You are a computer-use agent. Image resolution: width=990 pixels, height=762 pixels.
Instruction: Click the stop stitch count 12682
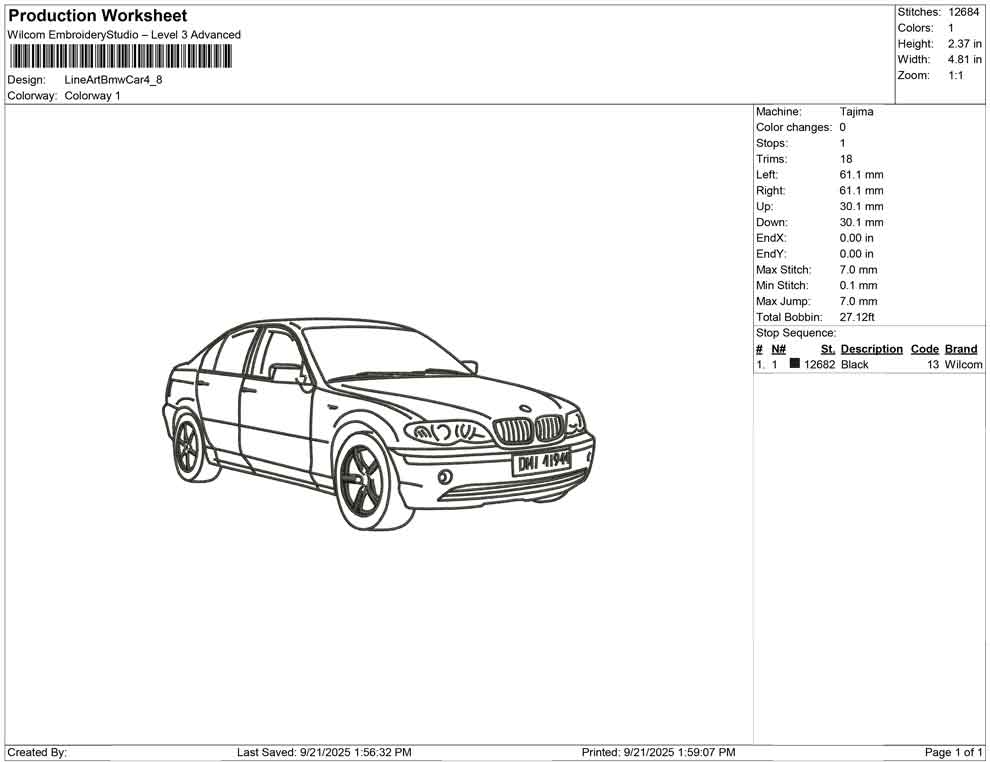820,364
